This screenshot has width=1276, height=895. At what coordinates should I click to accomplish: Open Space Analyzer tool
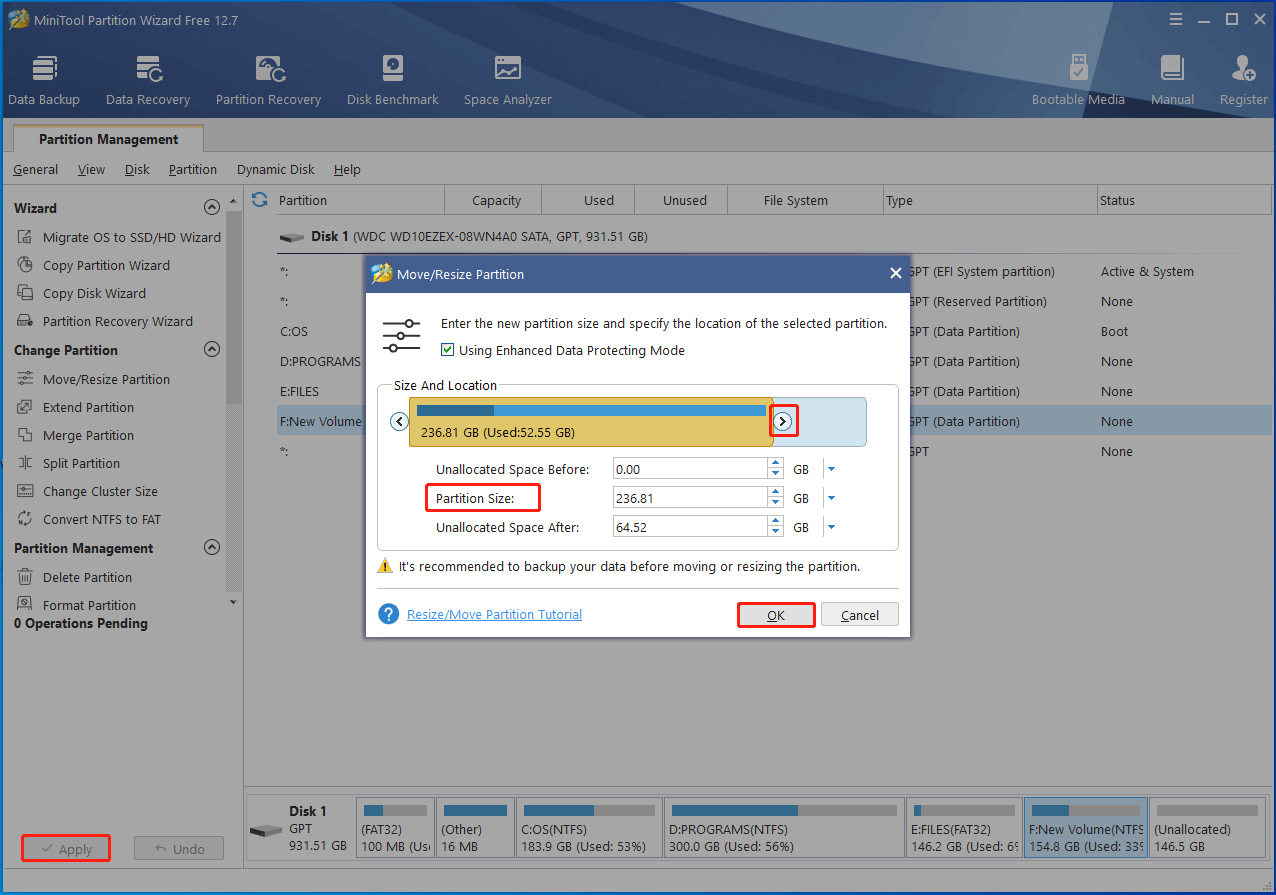[507, 80]
